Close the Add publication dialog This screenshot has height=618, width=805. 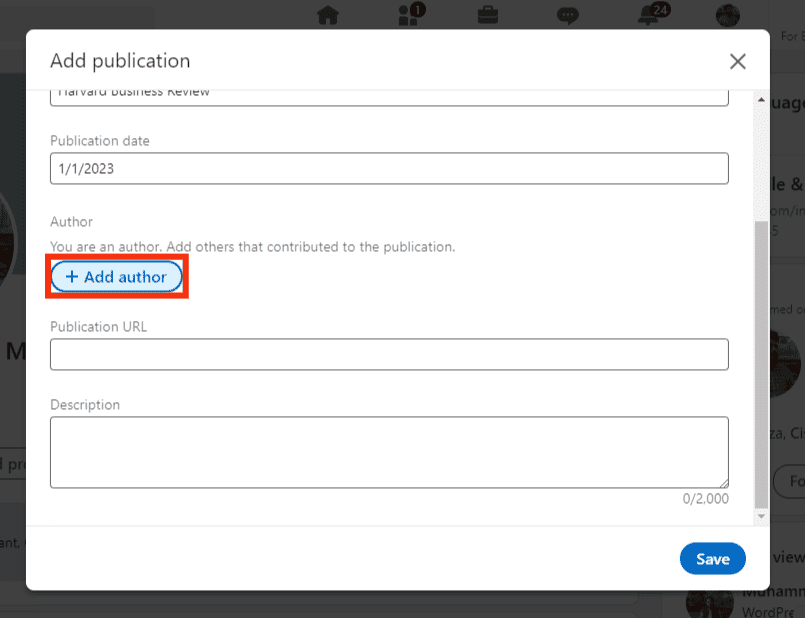coord(738,62)
